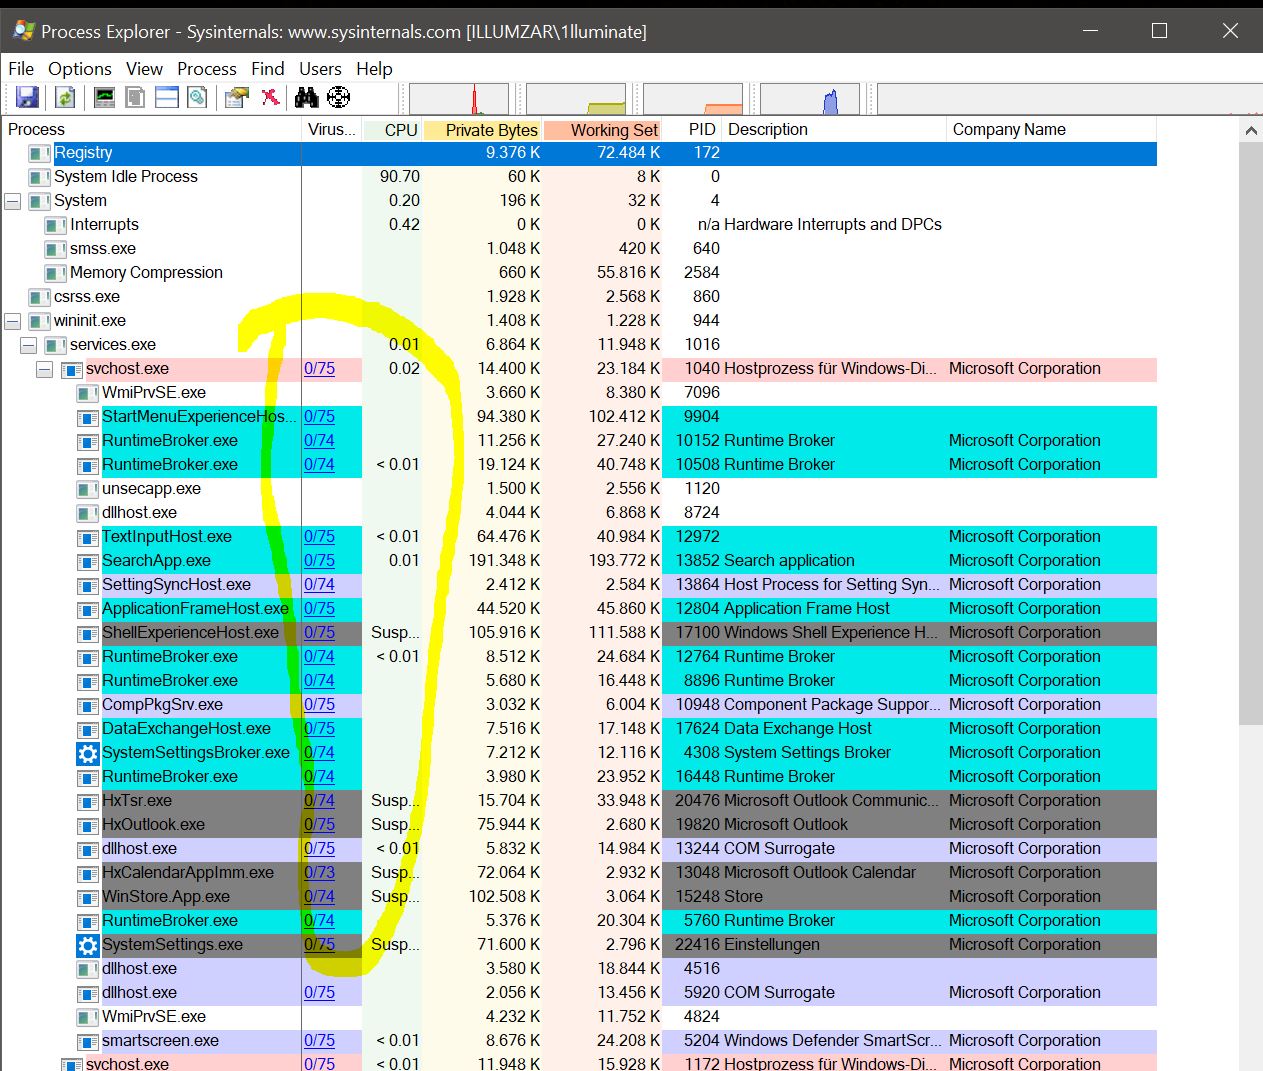The height and width of the screenshot is (1071, 1263).
Task: Select the smss.exe row
Action: [579, 249]
